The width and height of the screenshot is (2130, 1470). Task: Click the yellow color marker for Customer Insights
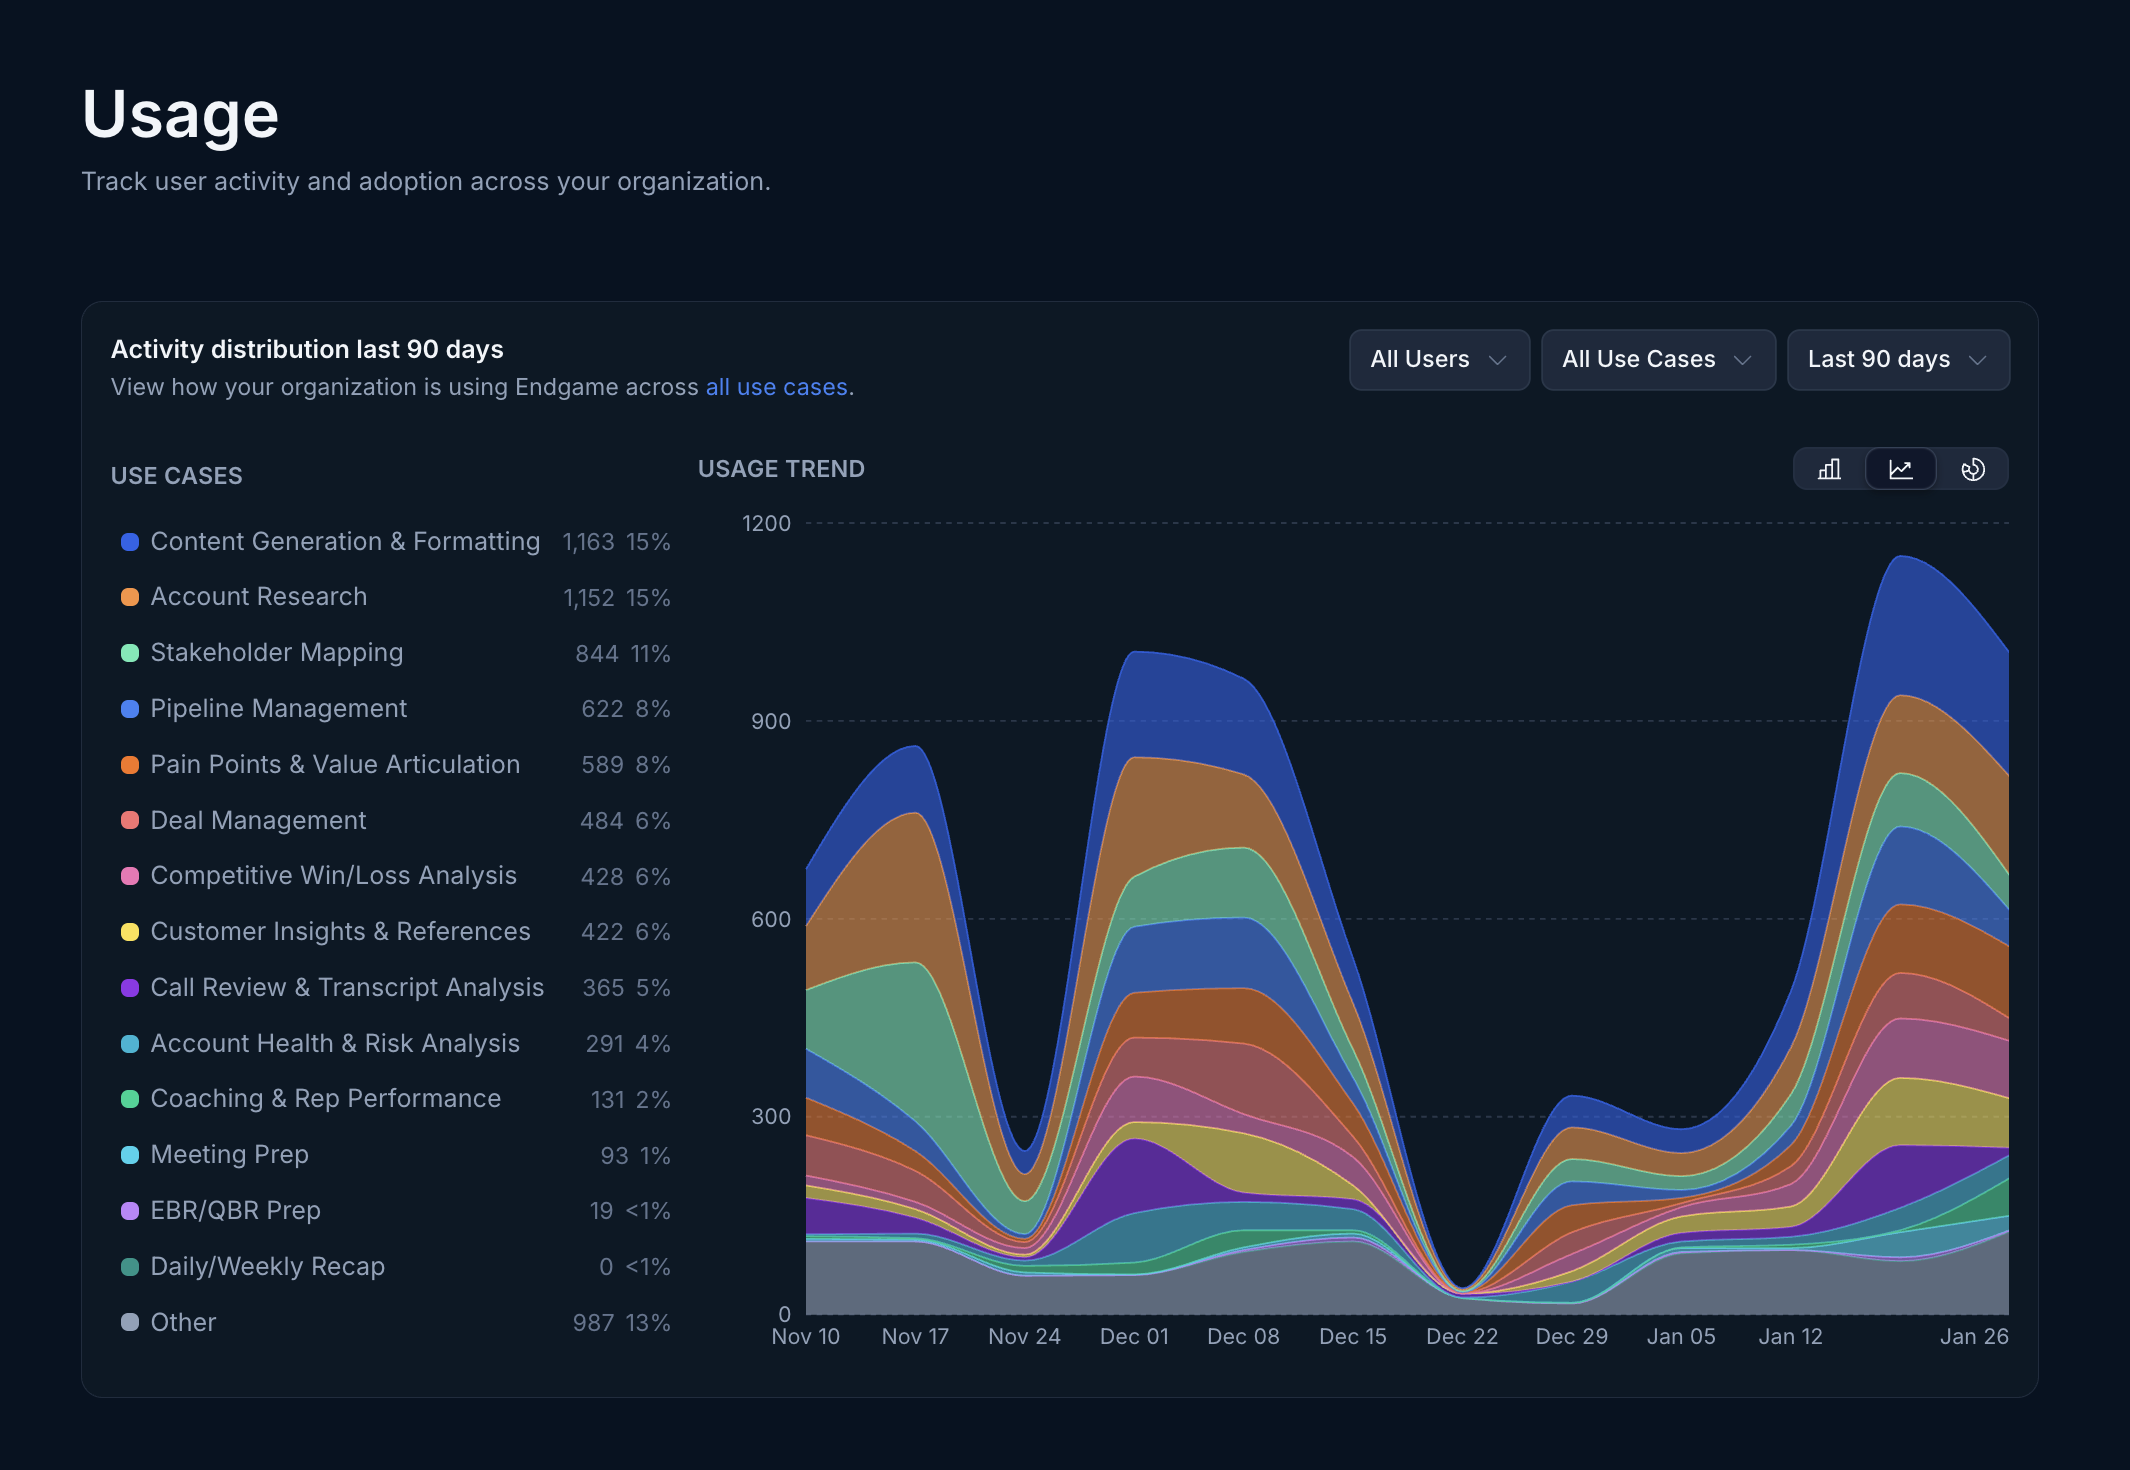[129, 932]
